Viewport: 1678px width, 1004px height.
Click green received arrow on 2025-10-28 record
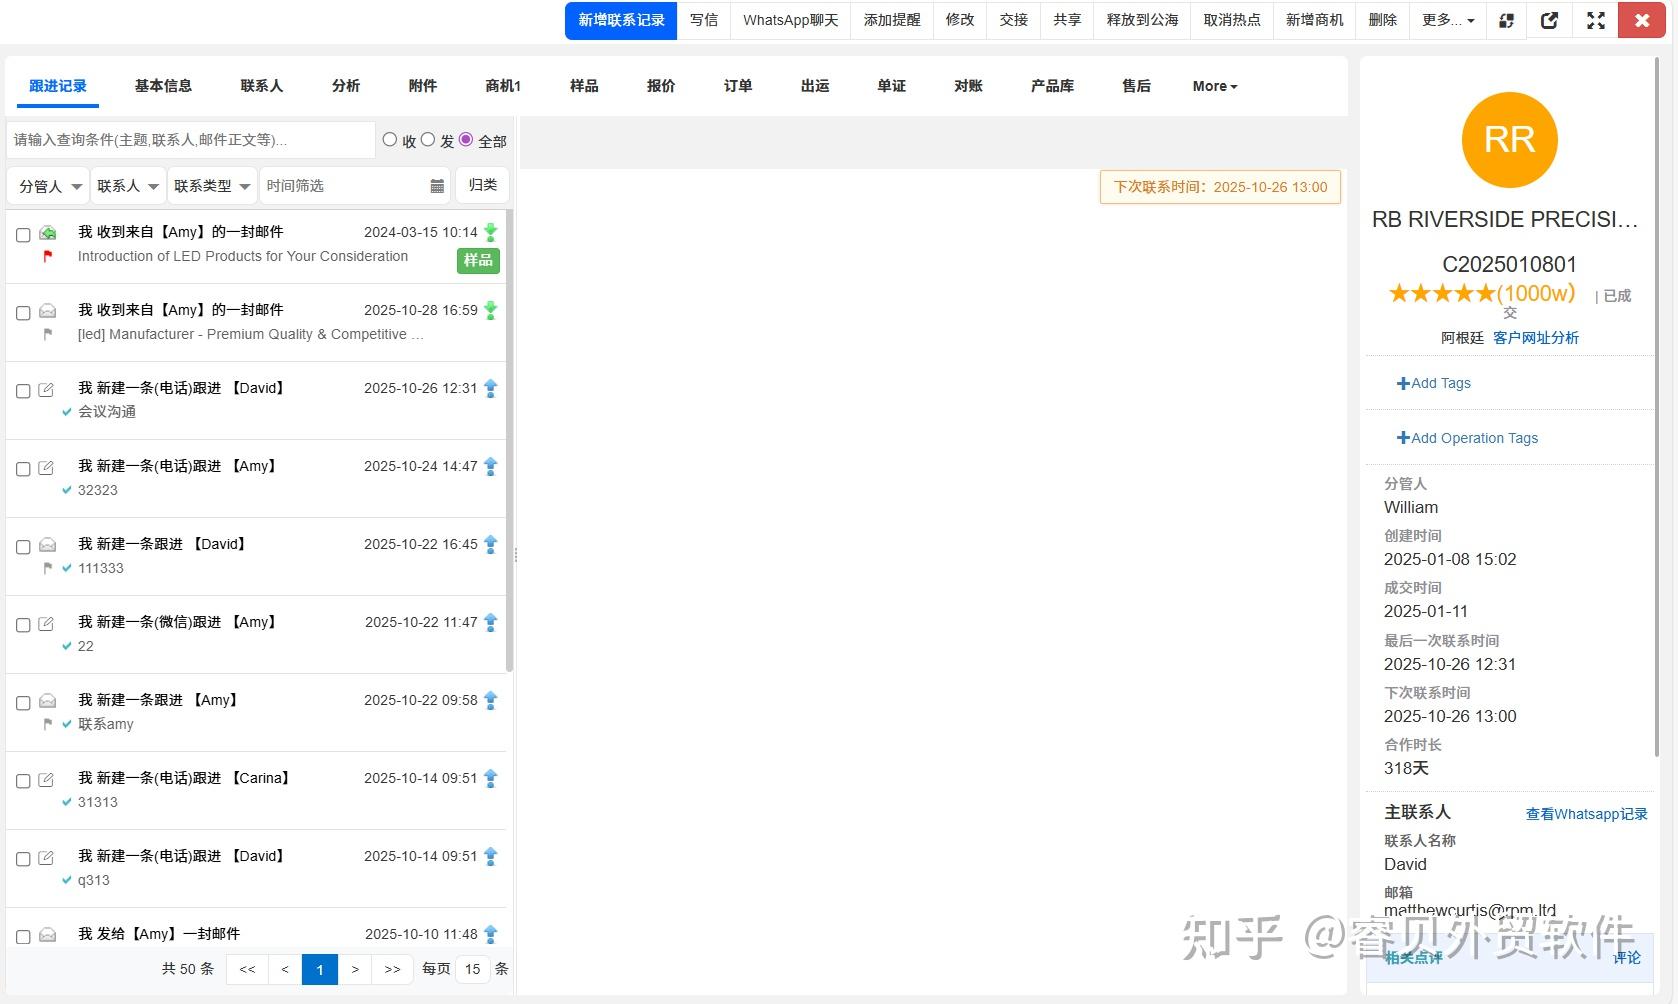click(x=491, y=310)
